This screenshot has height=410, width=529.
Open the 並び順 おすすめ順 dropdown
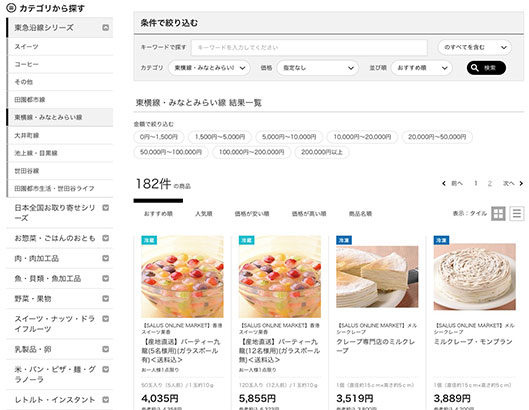coord(421,68)
